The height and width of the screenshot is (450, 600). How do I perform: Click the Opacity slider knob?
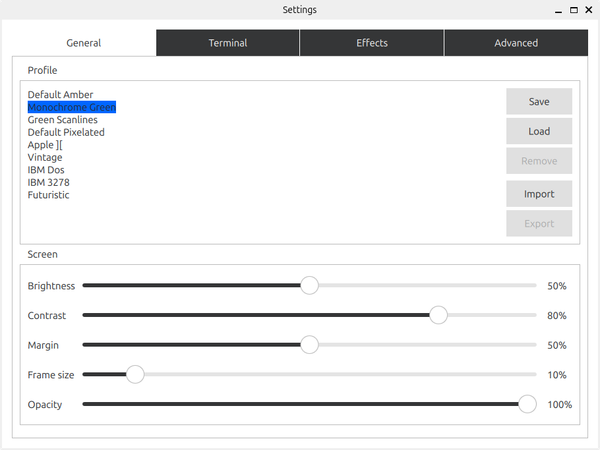[x=527, y=404]
